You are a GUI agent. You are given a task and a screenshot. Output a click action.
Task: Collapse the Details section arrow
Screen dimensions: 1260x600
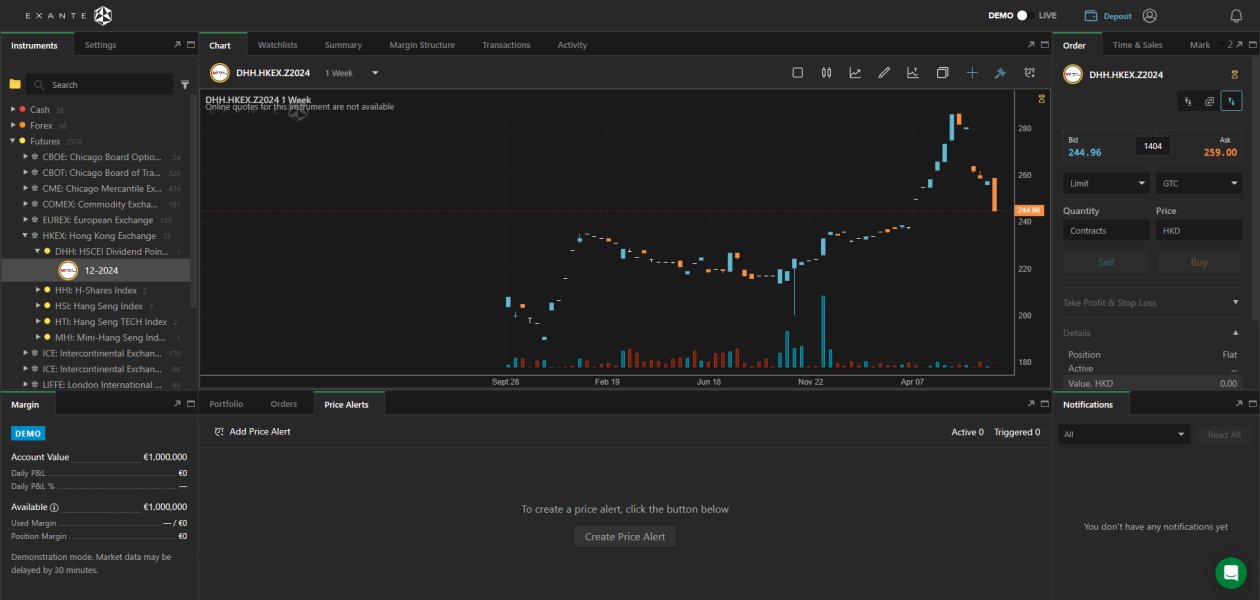tap(1235, 333)
